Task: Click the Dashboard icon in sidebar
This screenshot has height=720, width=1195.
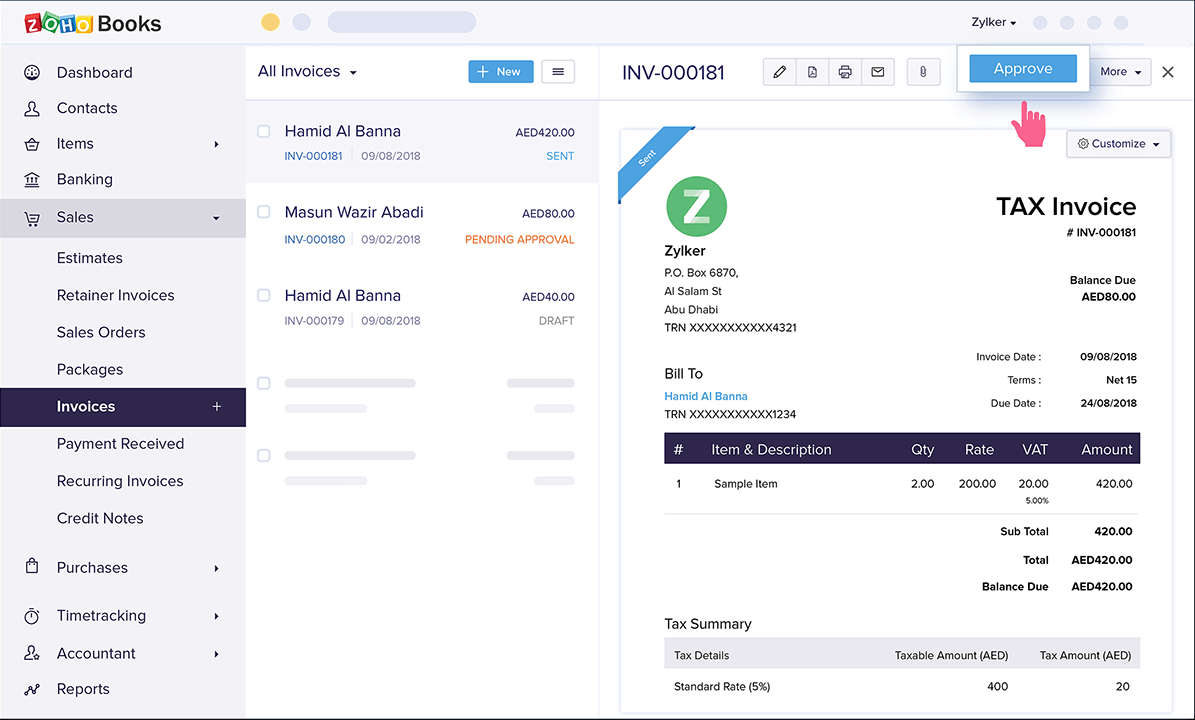Action: pyautogui.click(x=32, y=72)
